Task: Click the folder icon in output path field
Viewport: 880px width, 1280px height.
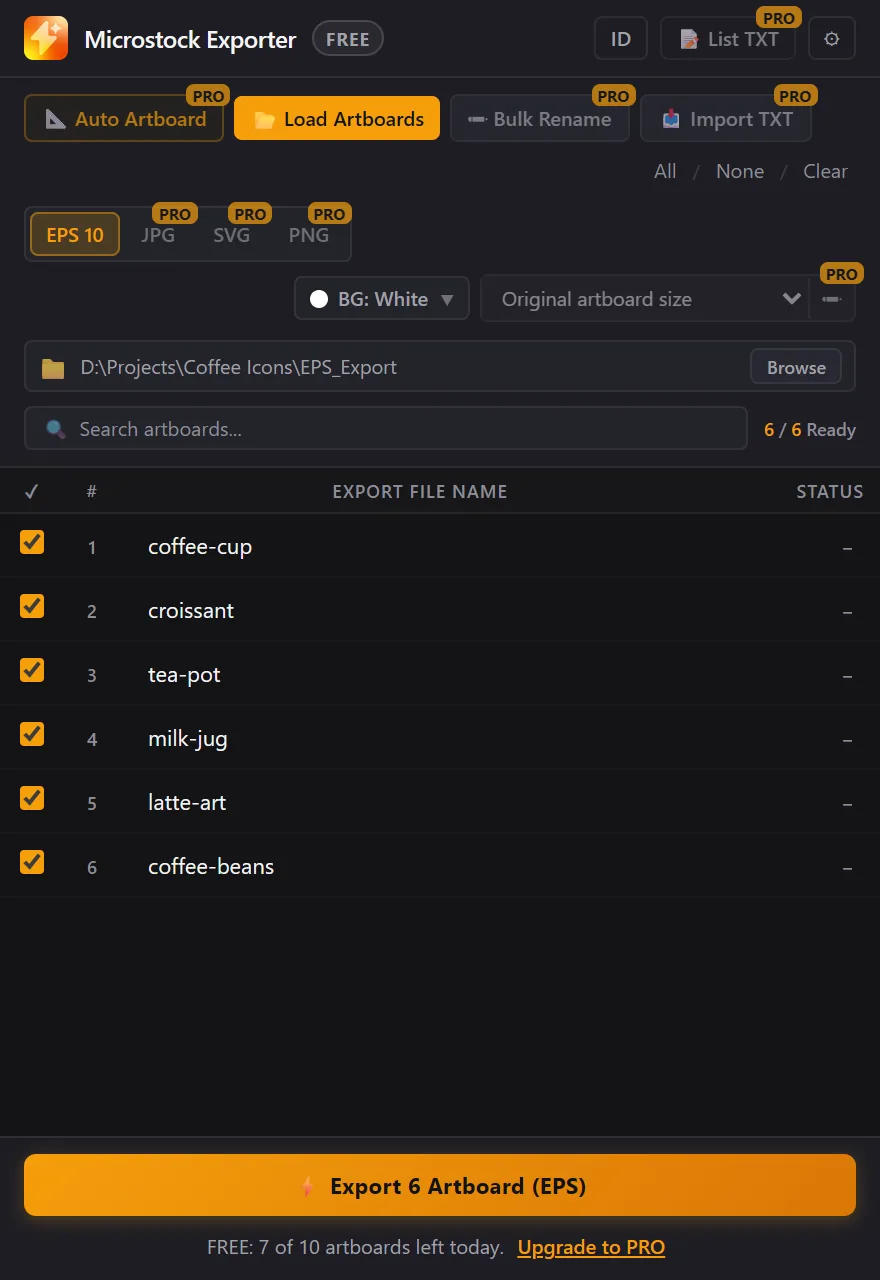Action: [x=53, y=368]
